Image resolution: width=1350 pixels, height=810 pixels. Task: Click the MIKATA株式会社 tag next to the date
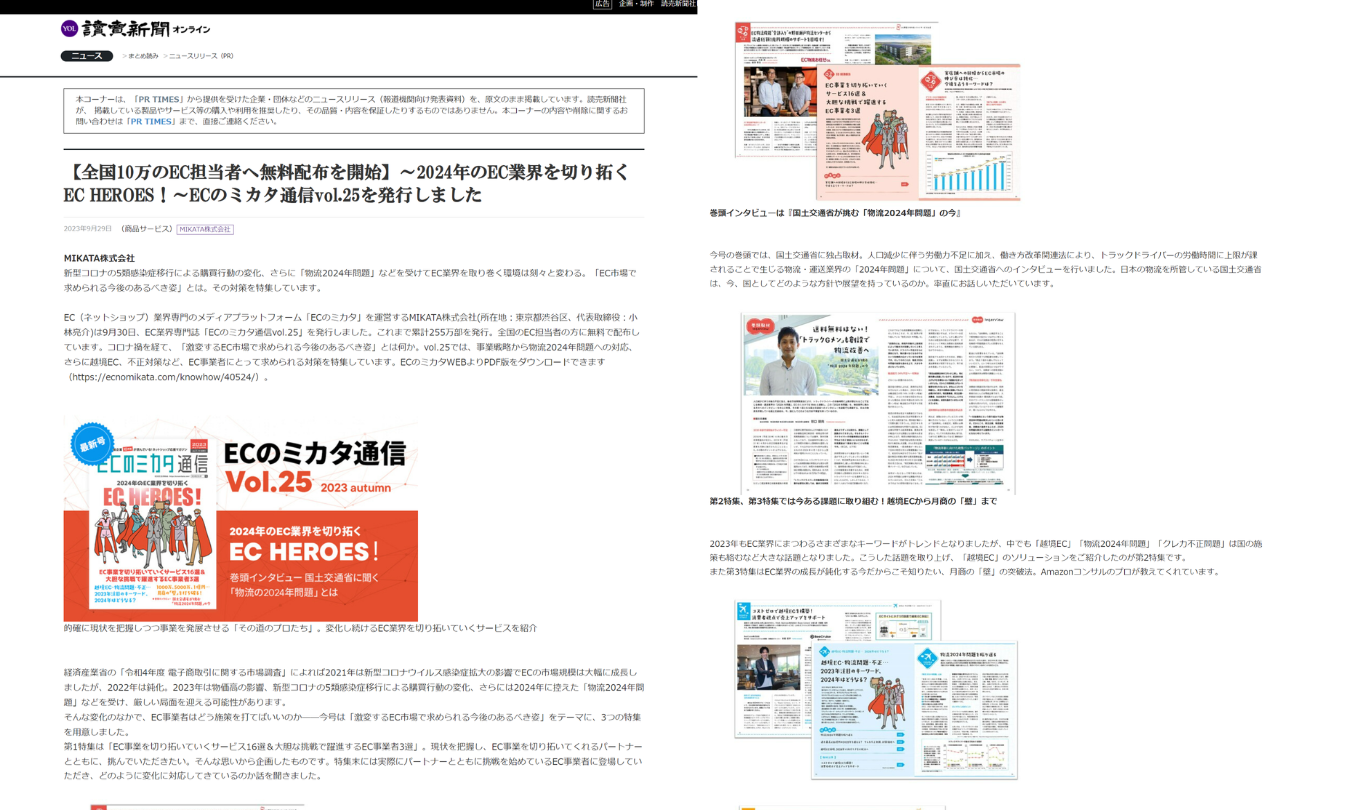205,229
